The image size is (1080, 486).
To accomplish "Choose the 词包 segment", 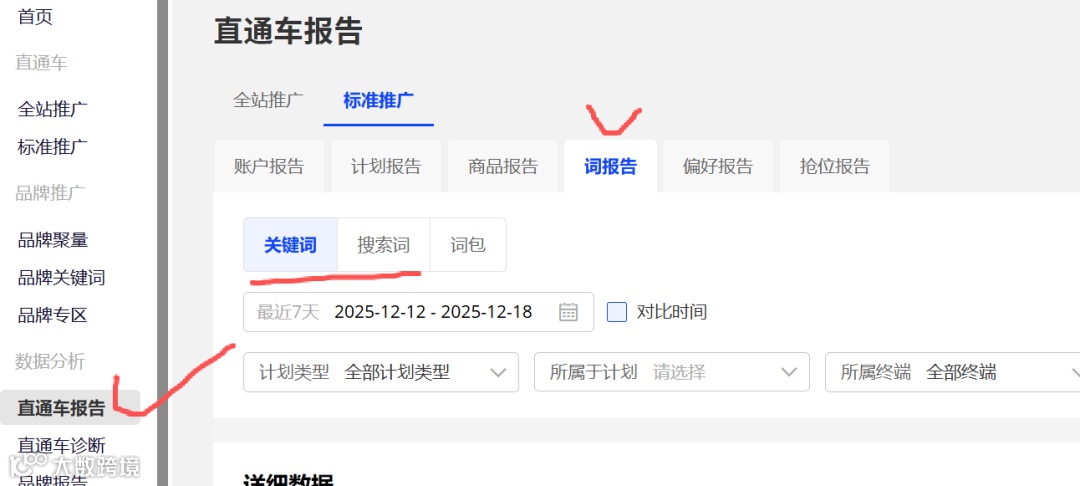I will pyautogui.click(x=468, y=245).
